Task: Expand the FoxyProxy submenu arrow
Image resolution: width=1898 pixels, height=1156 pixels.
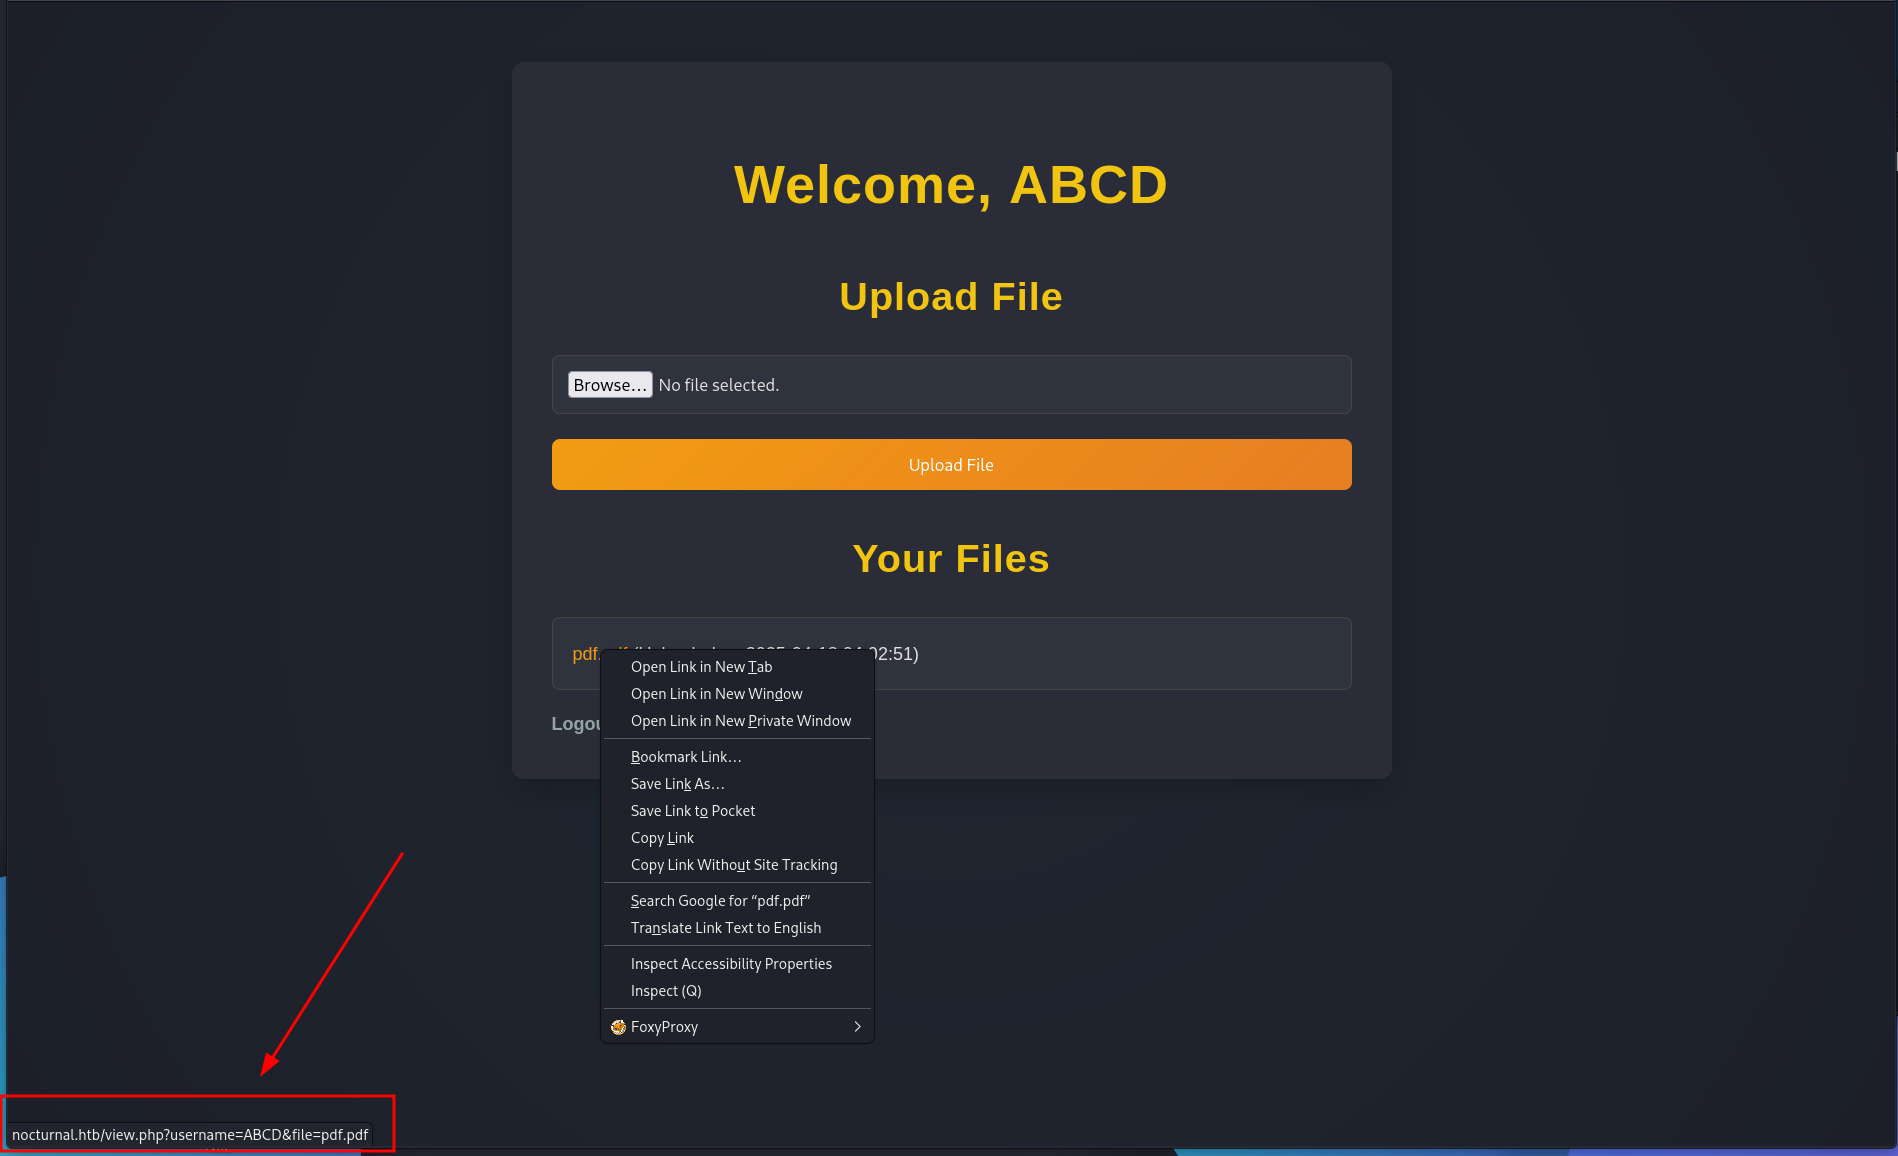Action: point(857,1027)
